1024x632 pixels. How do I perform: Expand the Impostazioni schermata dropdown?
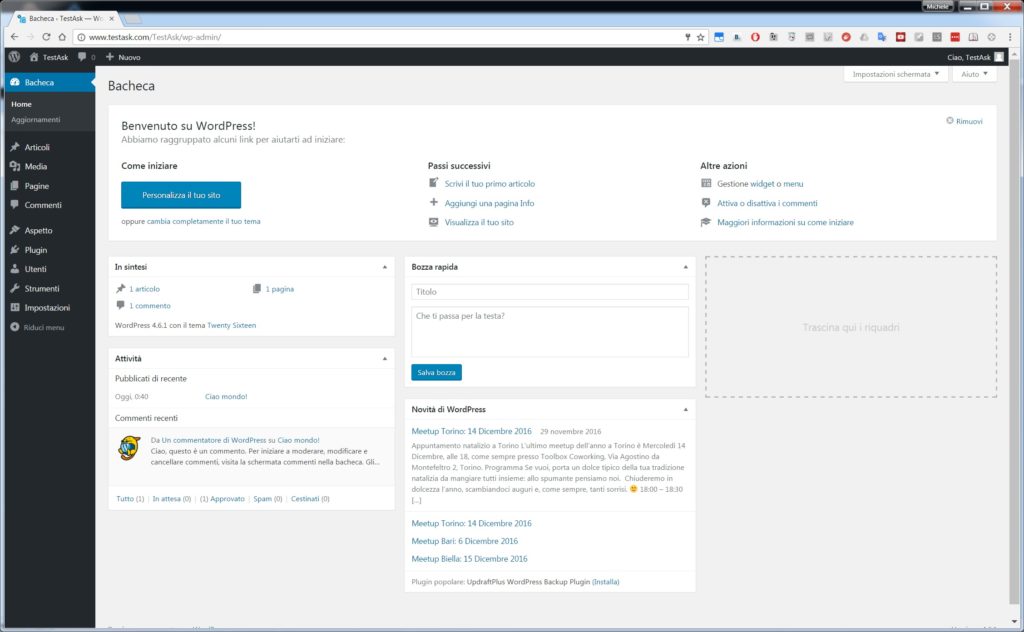[895, 74]
